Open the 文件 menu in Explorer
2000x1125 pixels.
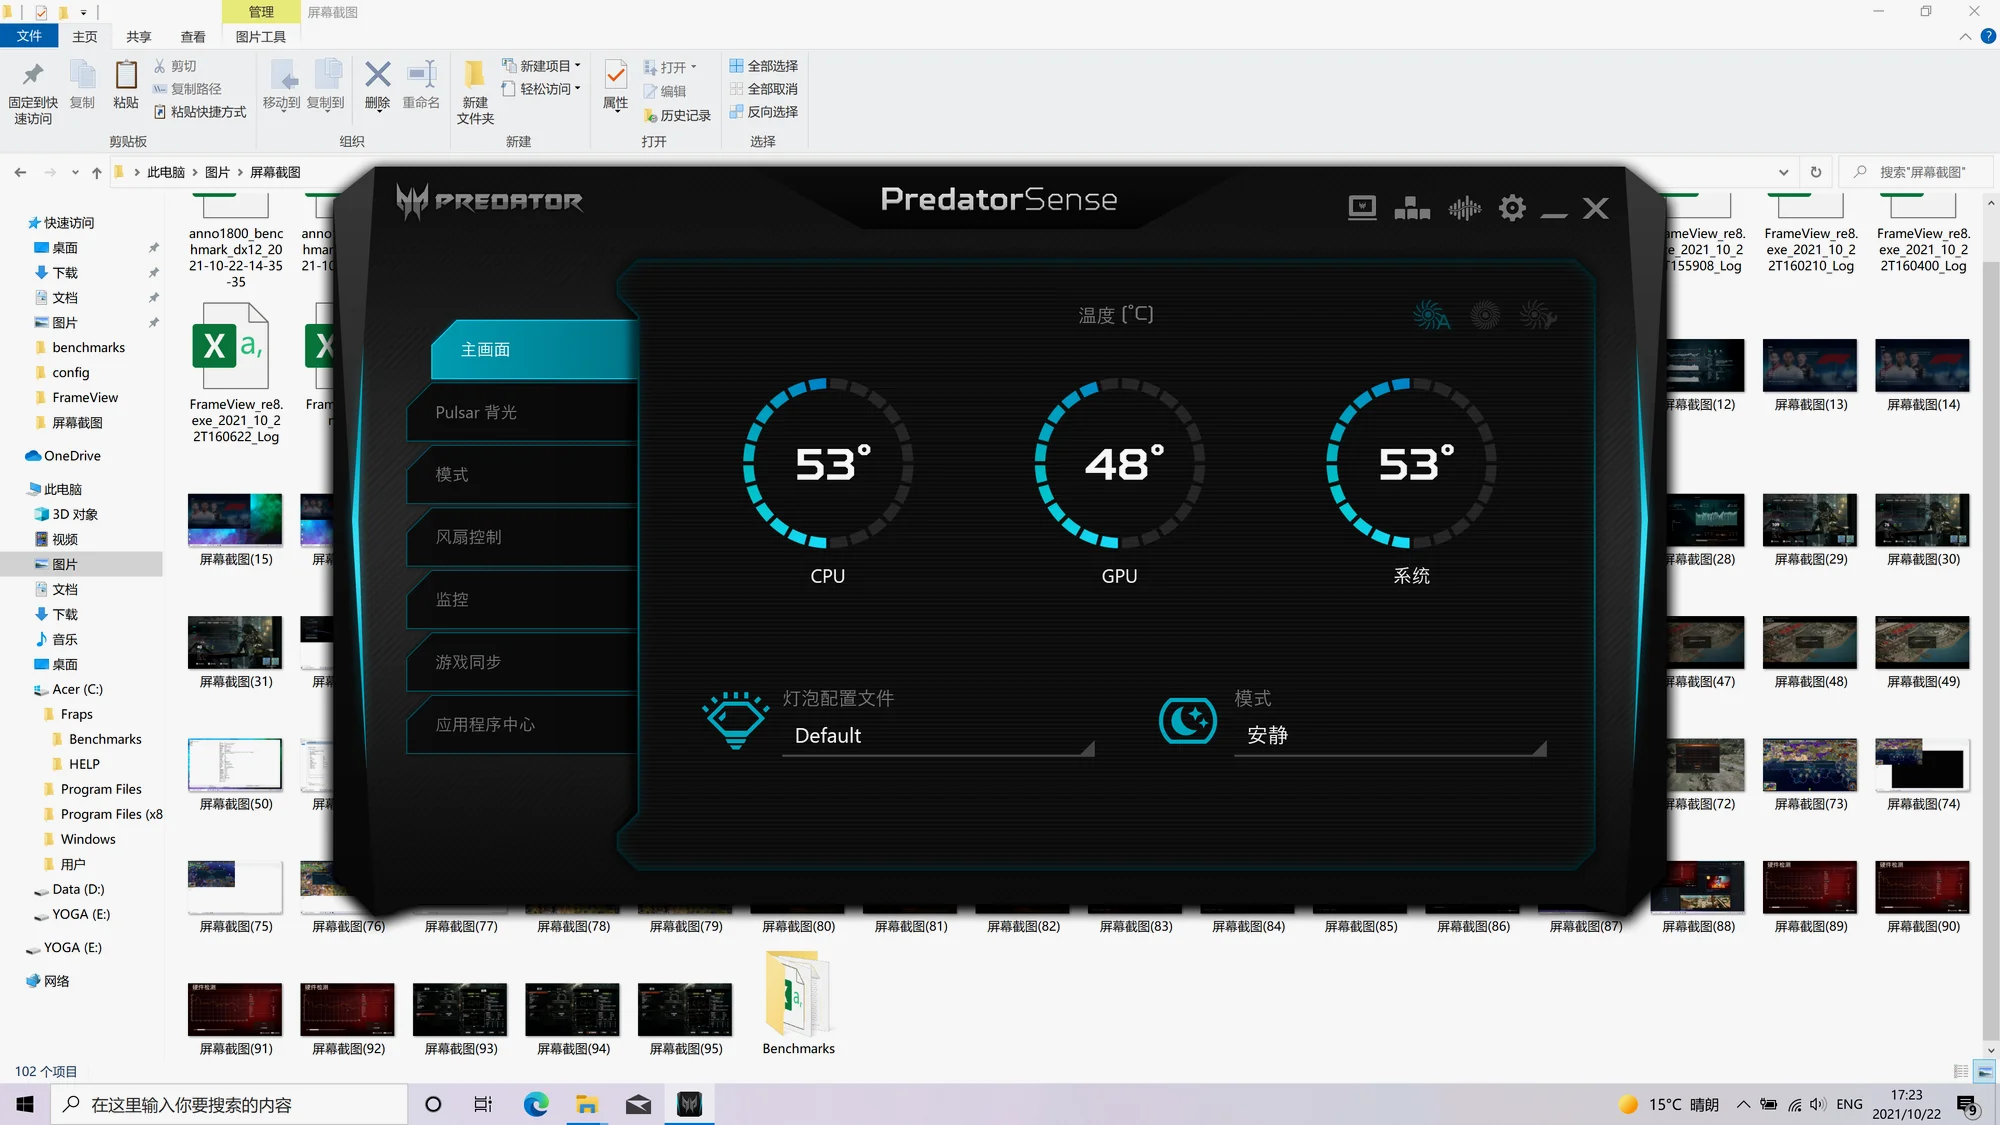coord(29,36)
